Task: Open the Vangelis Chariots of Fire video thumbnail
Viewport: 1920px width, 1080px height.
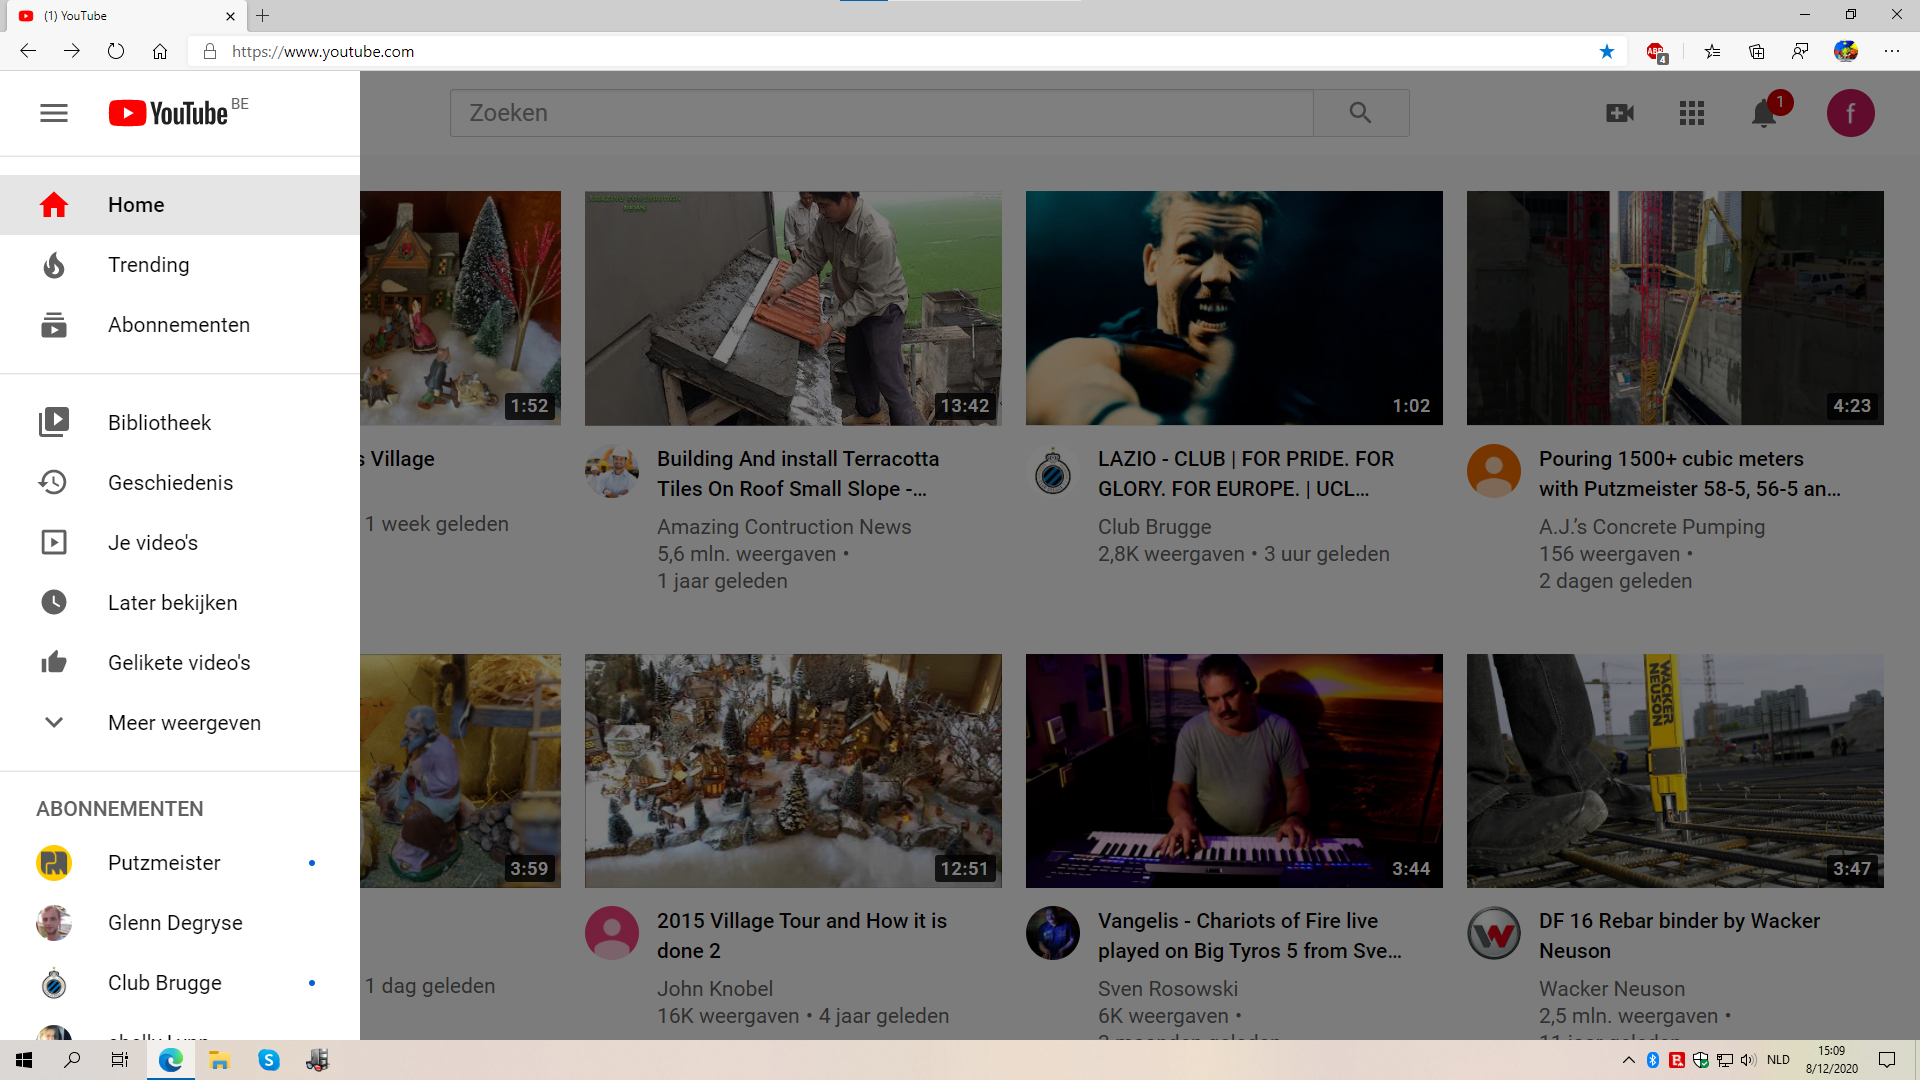Action: [x=1233, y=770]
